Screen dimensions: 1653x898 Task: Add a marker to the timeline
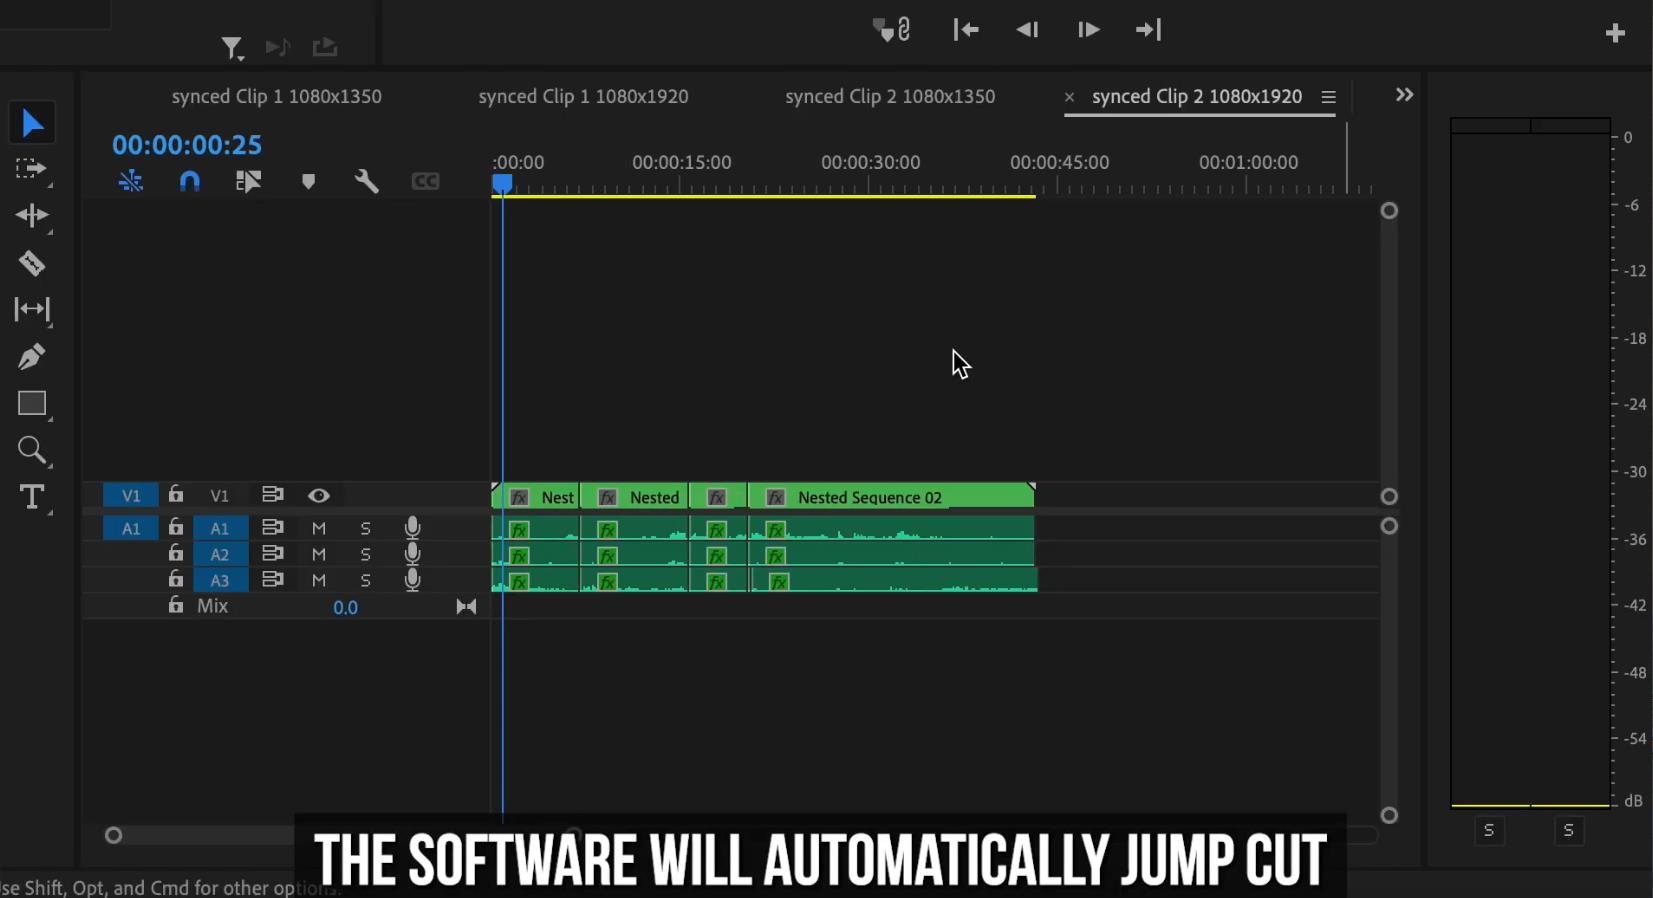pos(308,181)
